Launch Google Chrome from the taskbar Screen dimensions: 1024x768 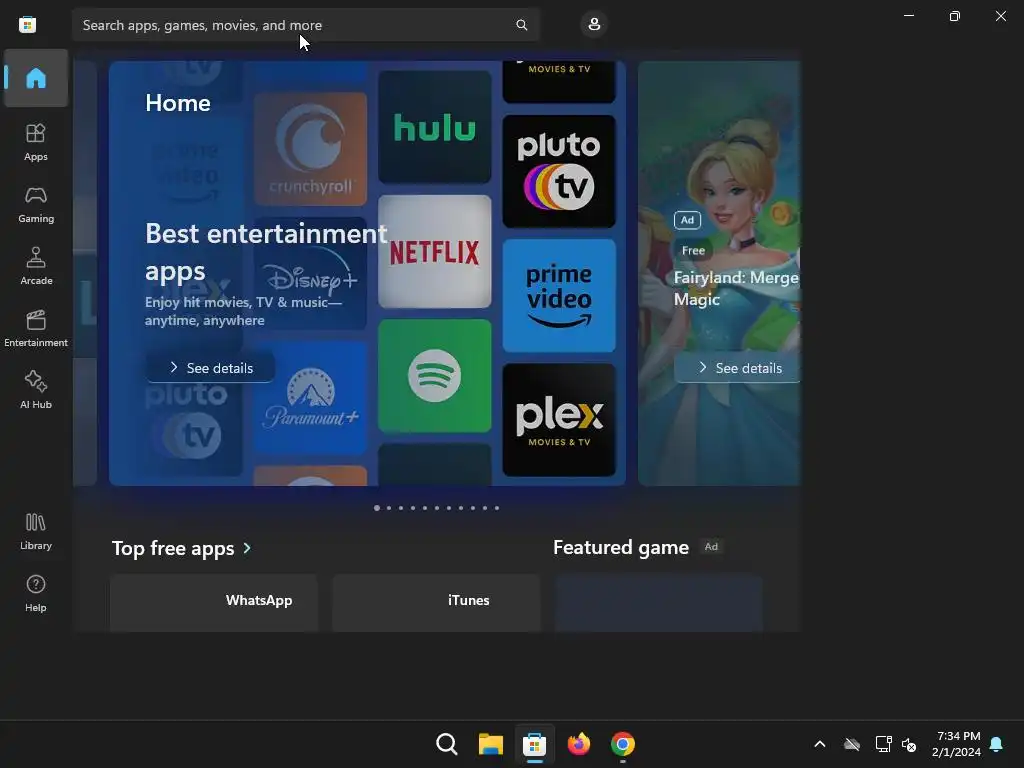click(622, 744)
